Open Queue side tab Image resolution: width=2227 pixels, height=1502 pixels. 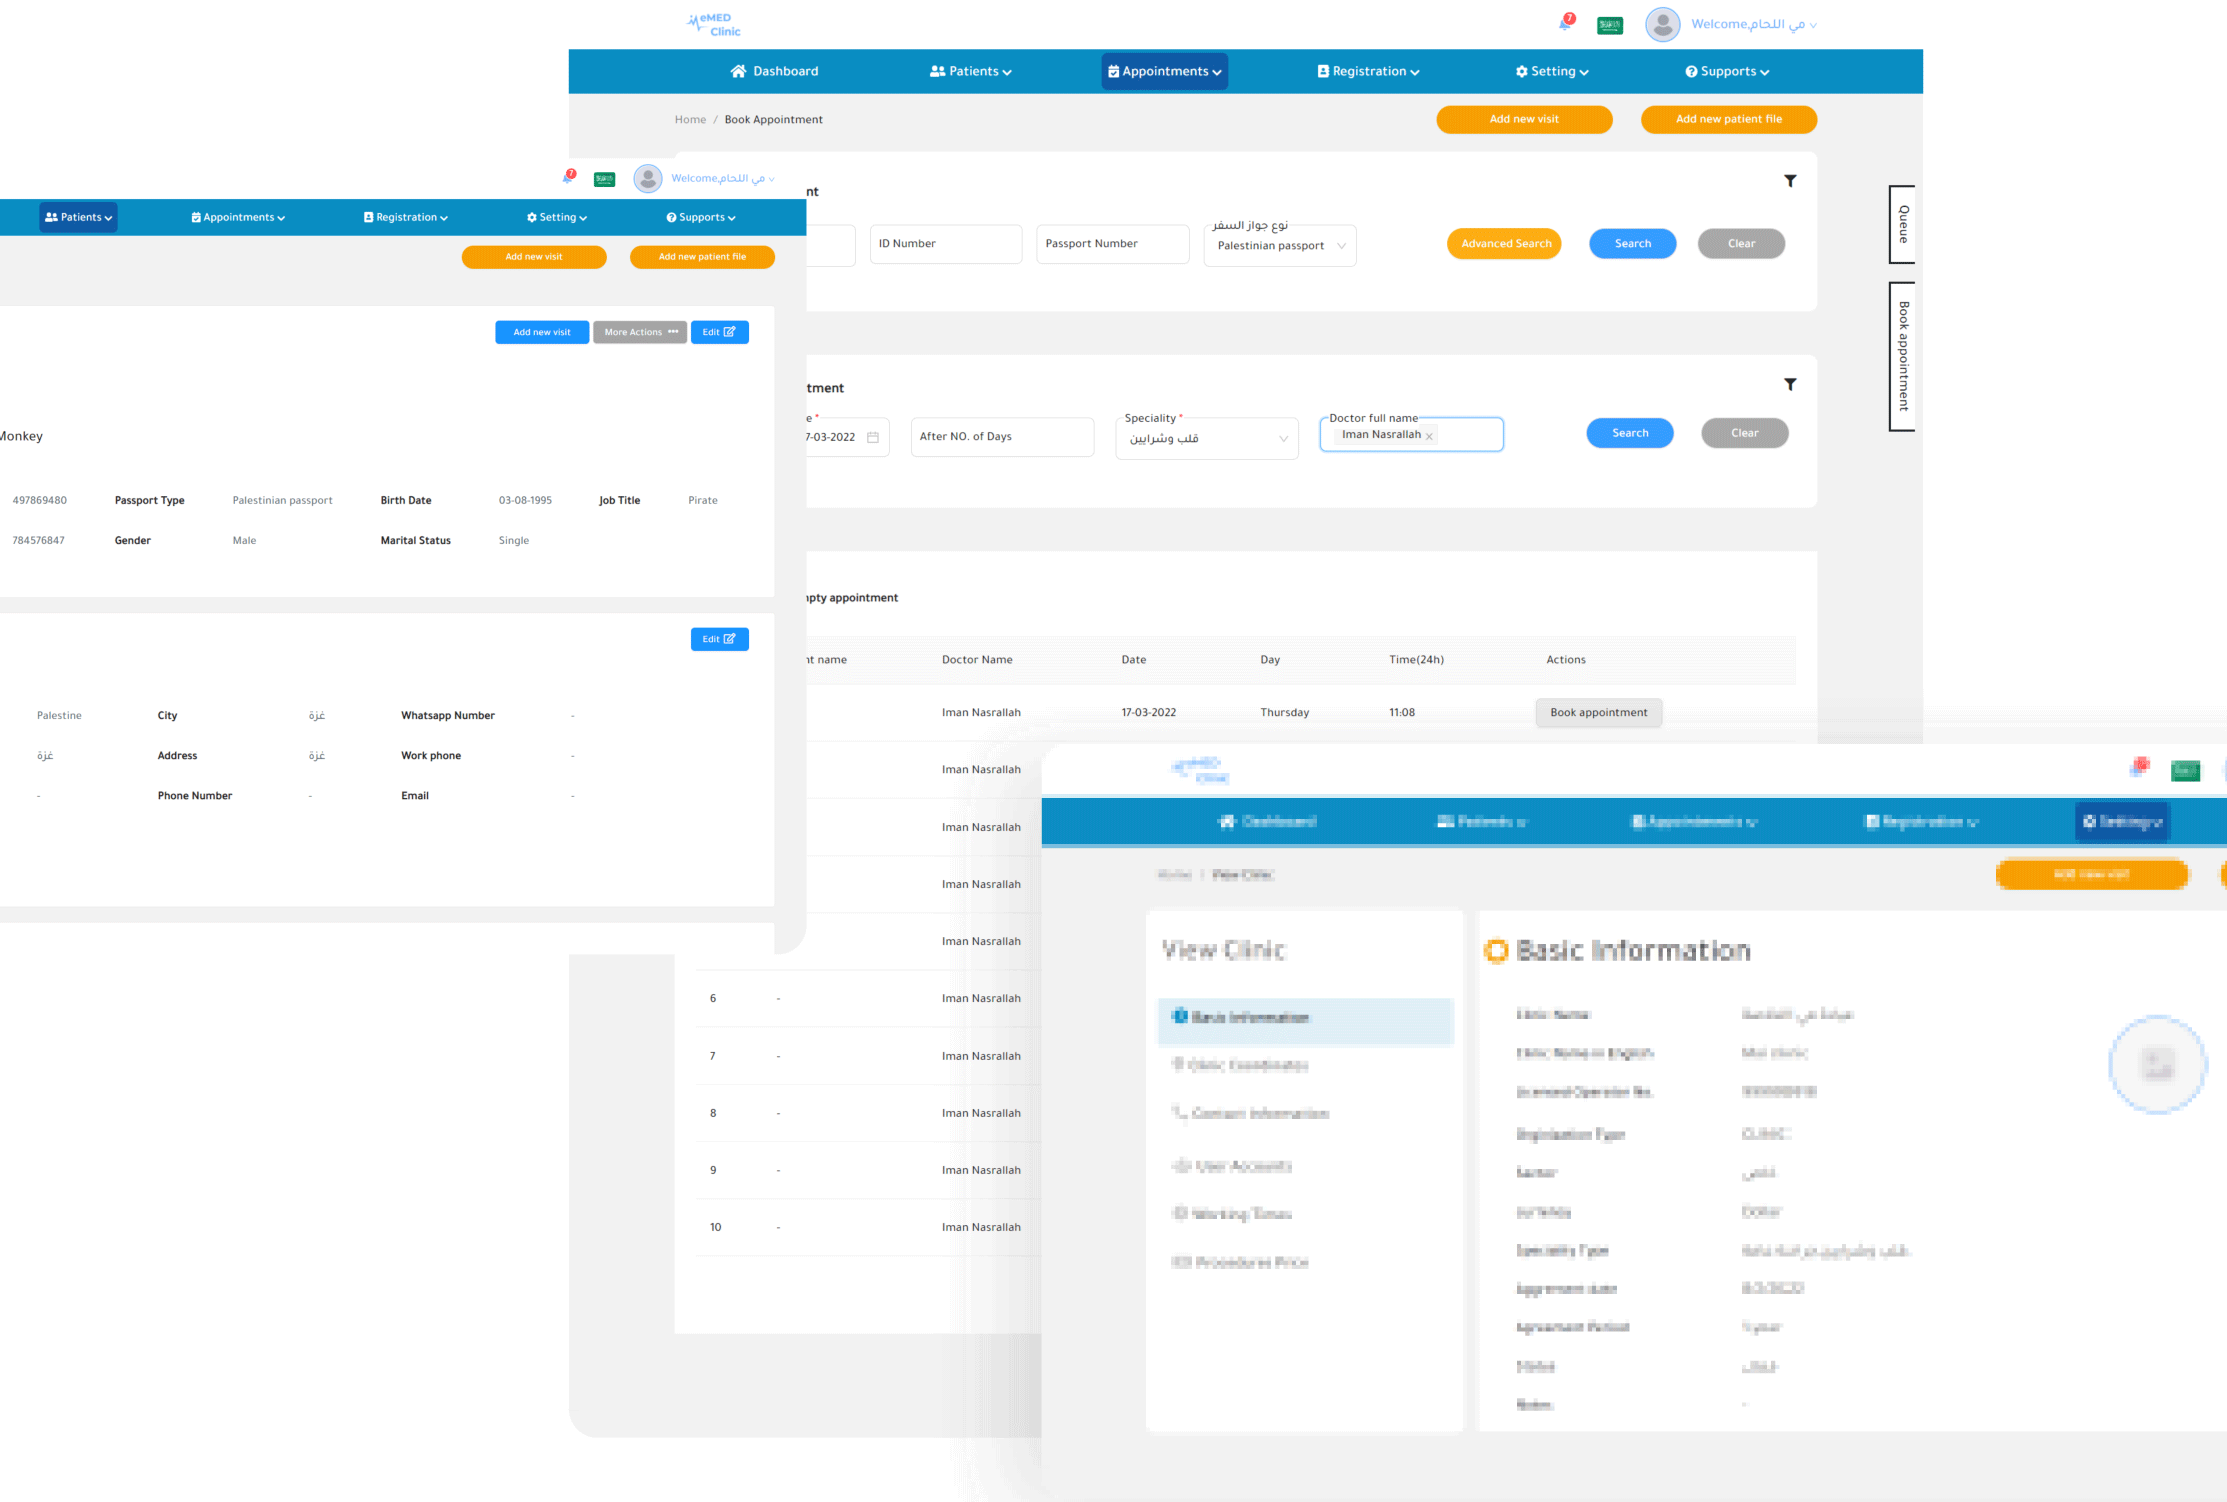coord(1902,224)
